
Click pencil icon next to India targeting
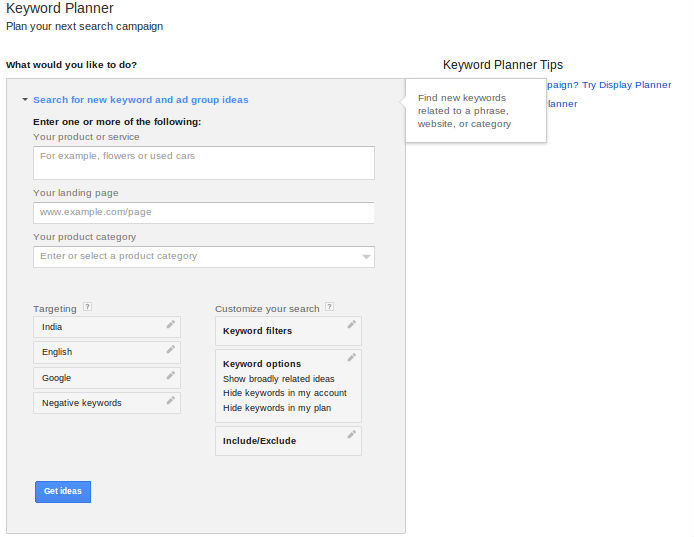[x=171, y=325]
